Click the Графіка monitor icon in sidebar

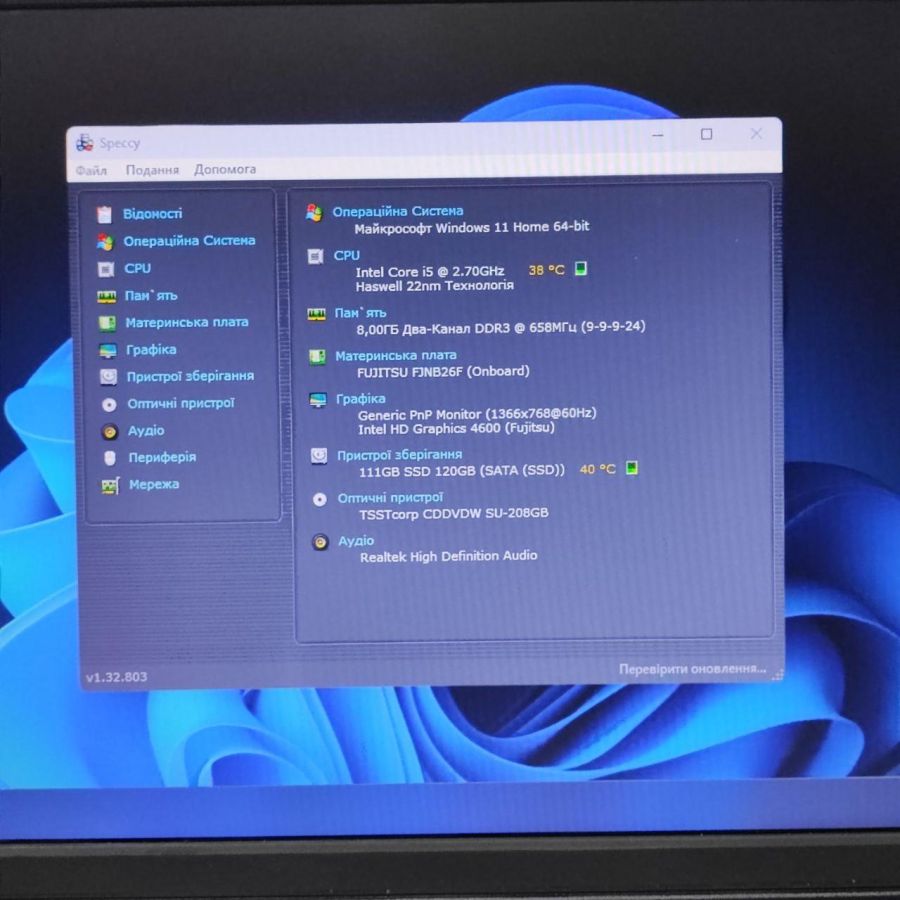(107, 350)
